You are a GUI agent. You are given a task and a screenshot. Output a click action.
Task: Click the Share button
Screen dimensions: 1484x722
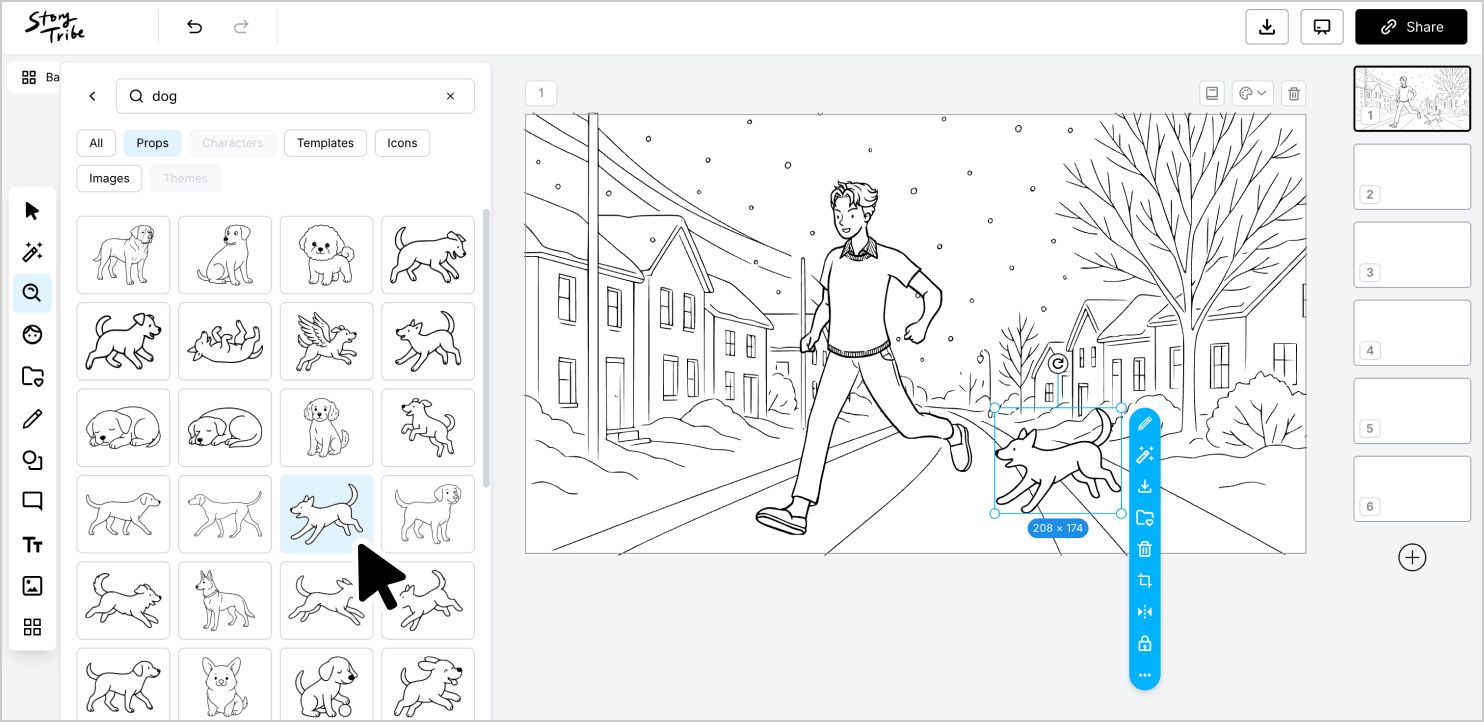(1411, 27)
